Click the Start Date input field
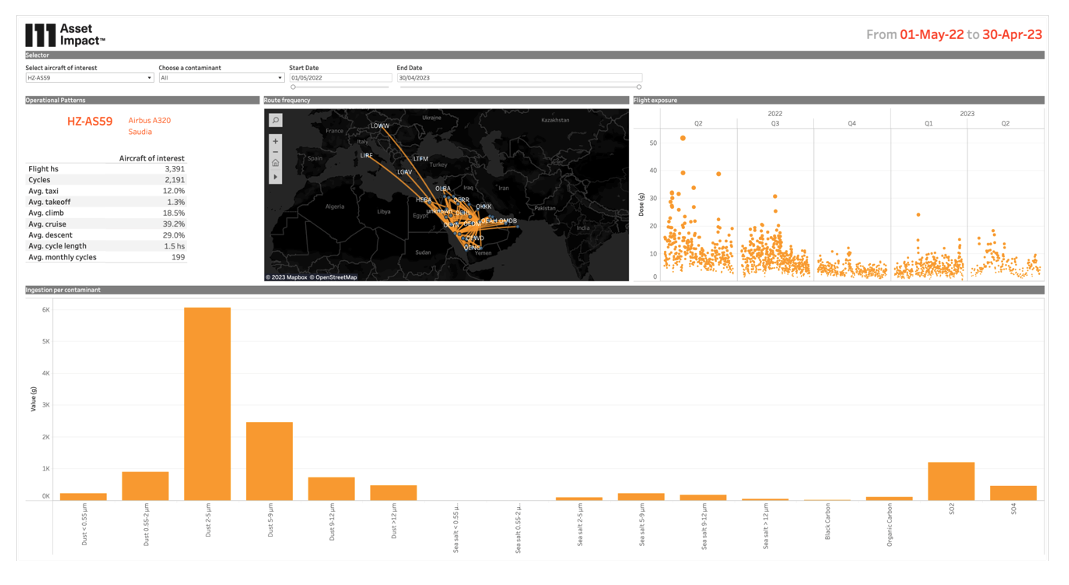This screenshot has height=585, width=1069. tap(340, 78)
